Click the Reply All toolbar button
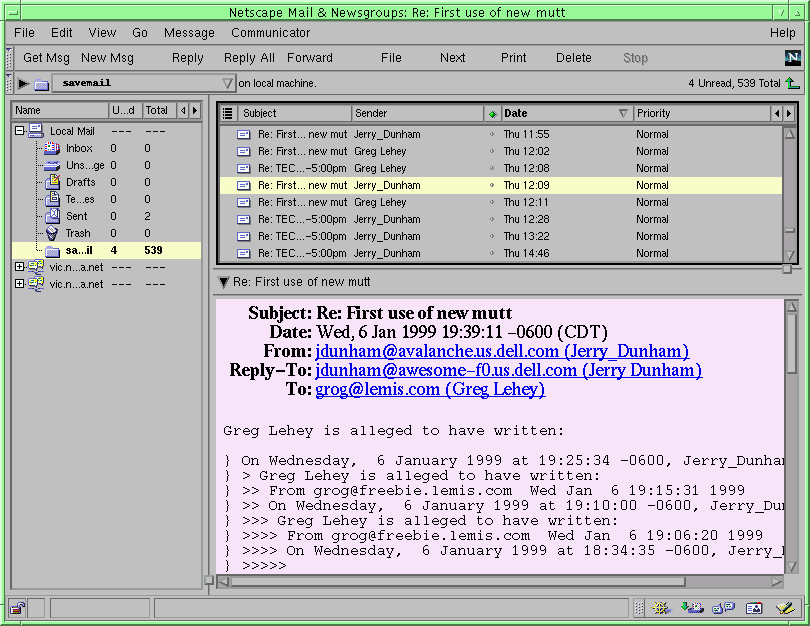 [x=250, y=58]
